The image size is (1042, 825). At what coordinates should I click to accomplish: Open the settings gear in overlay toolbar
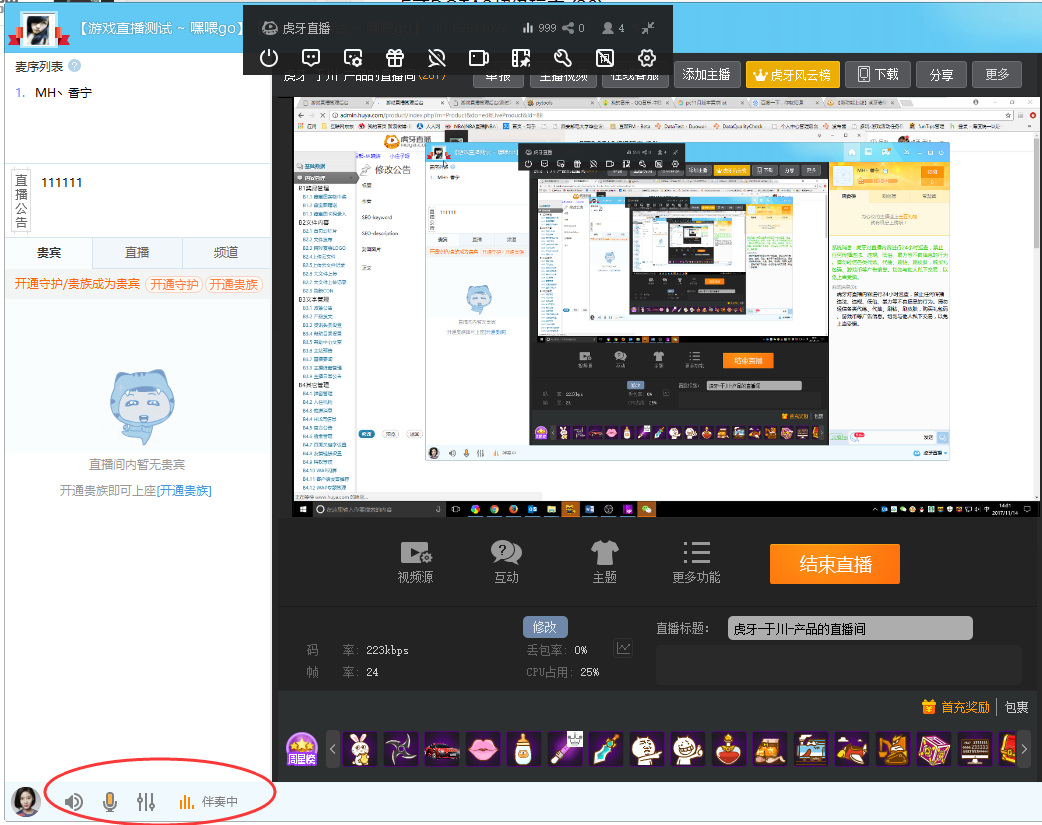pos(647,59)
